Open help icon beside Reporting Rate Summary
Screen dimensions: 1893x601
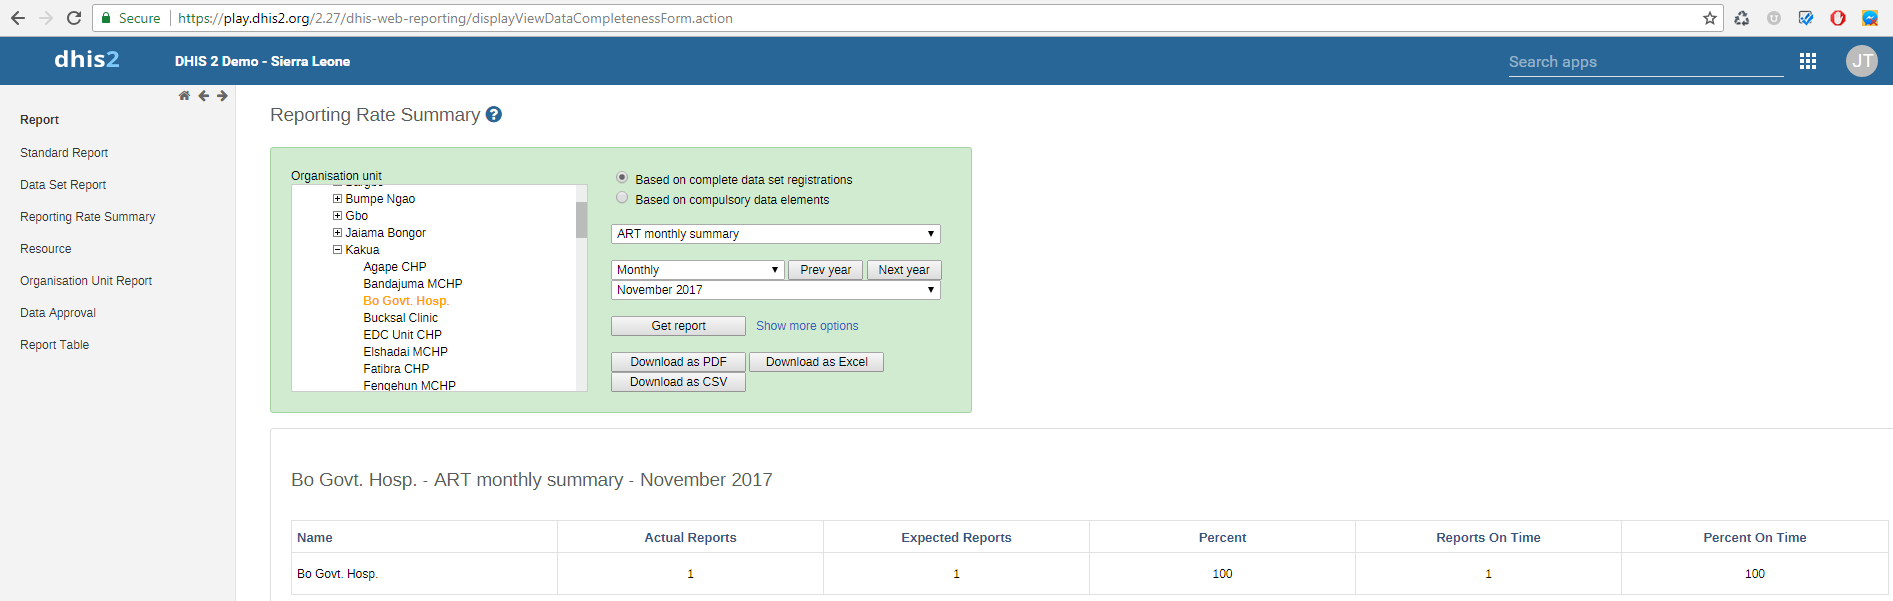tap(494, 115)
